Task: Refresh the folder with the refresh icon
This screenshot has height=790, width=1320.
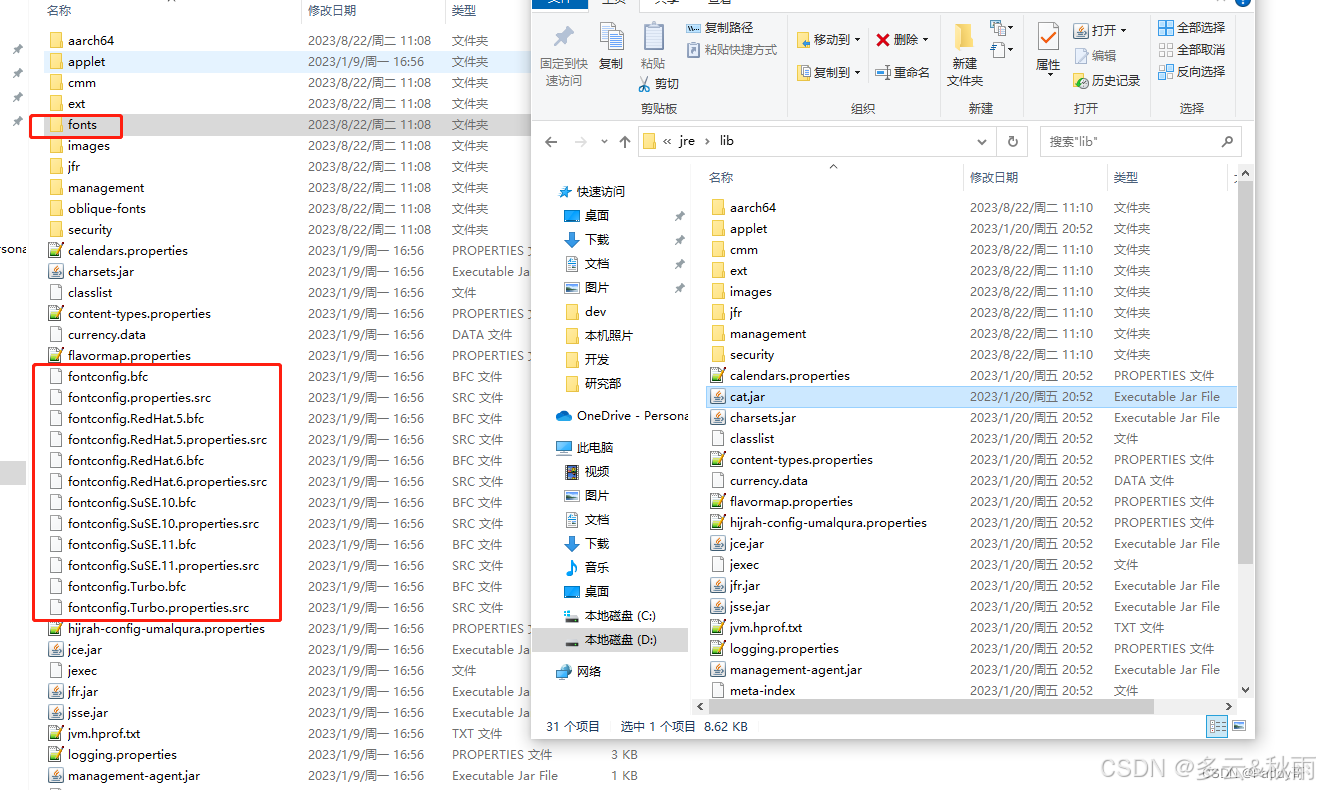Action: pyautogui.click(x=1011, y=141)
